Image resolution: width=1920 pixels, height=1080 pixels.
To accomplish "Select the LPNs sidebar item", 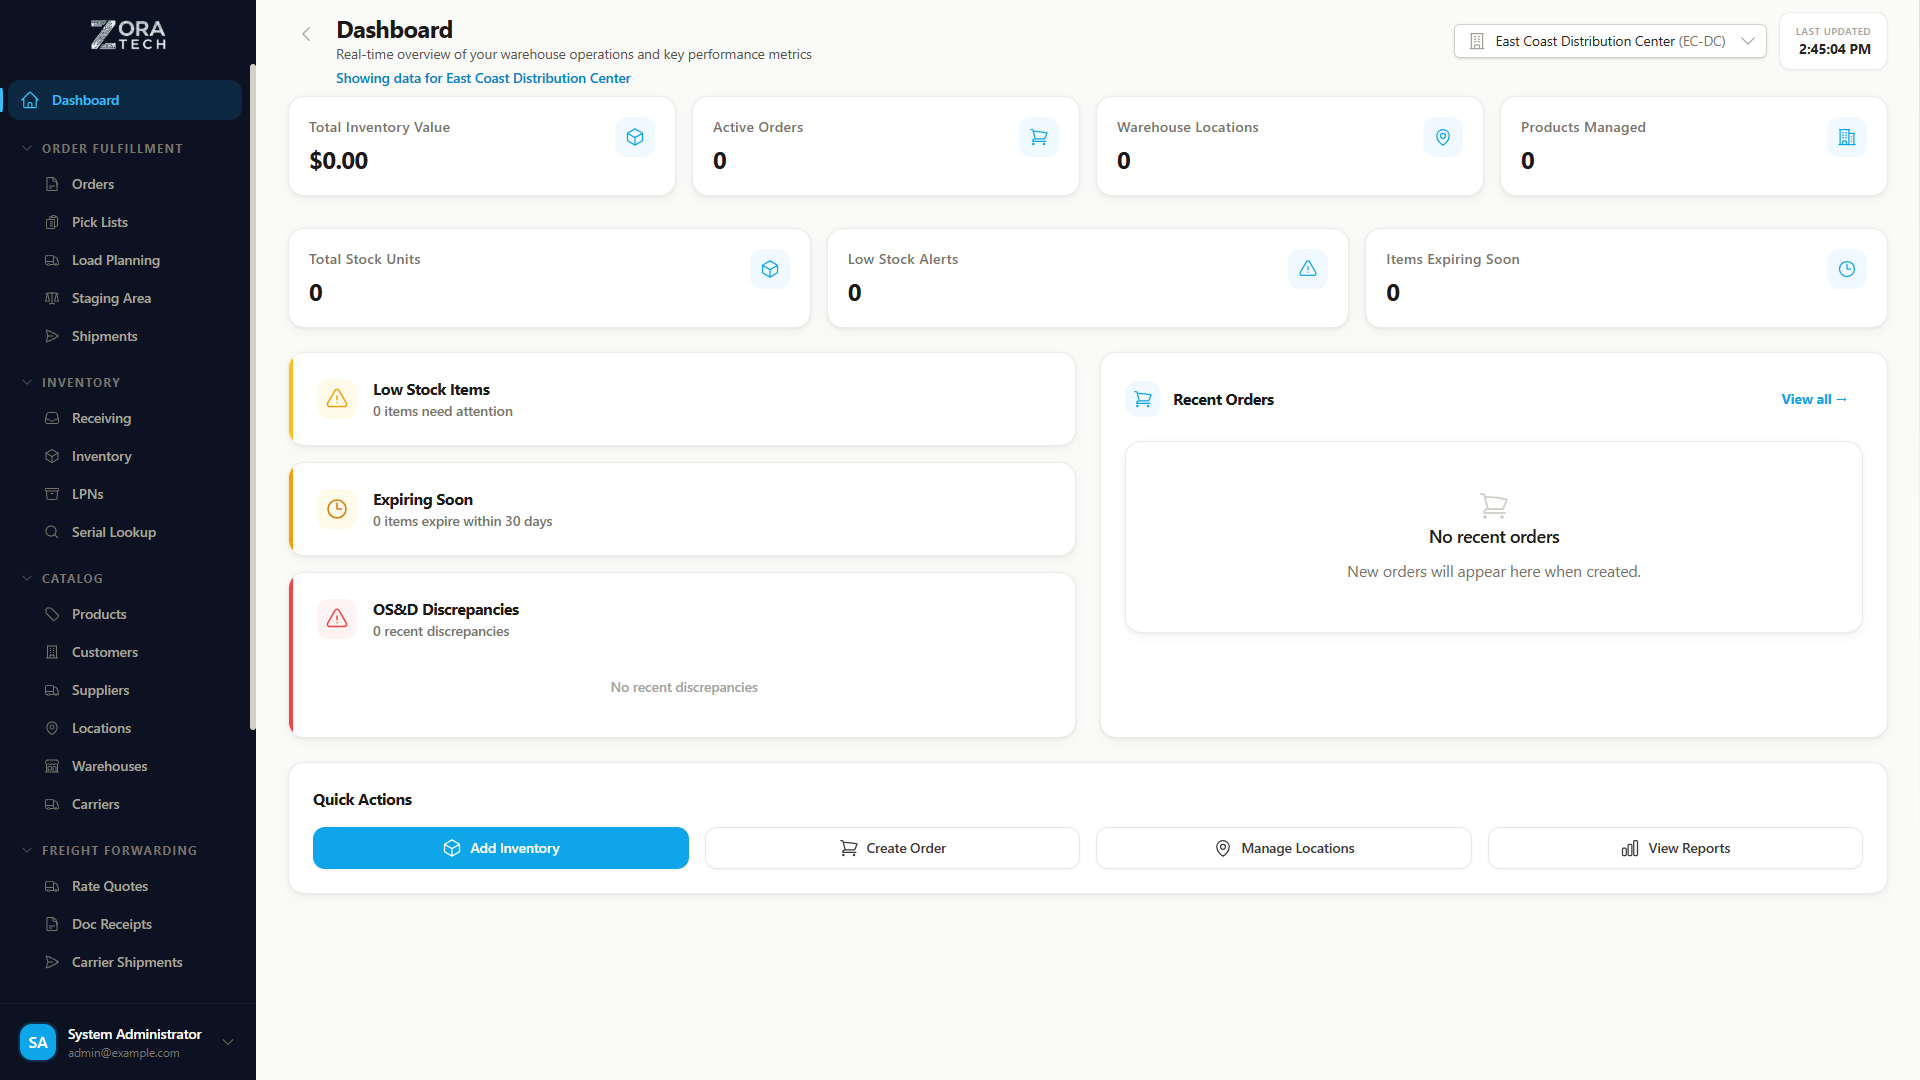I will click(x=87, y=494).
